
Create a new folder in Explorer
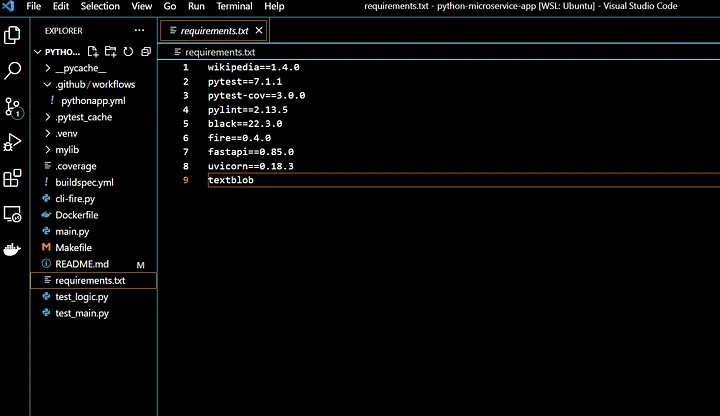coord(111,51)
